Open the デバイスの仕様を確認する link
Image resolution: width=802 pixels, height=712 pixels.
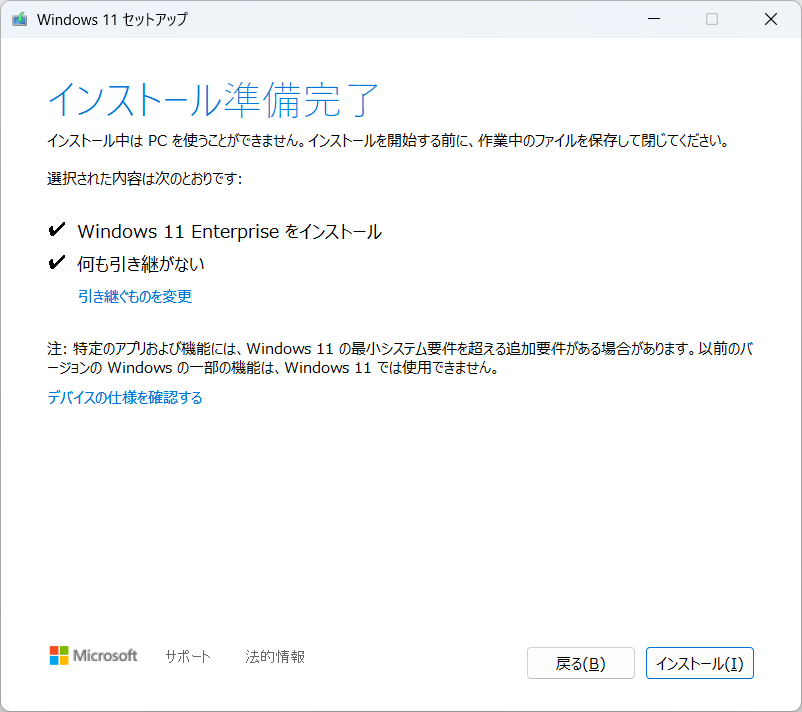125,397
